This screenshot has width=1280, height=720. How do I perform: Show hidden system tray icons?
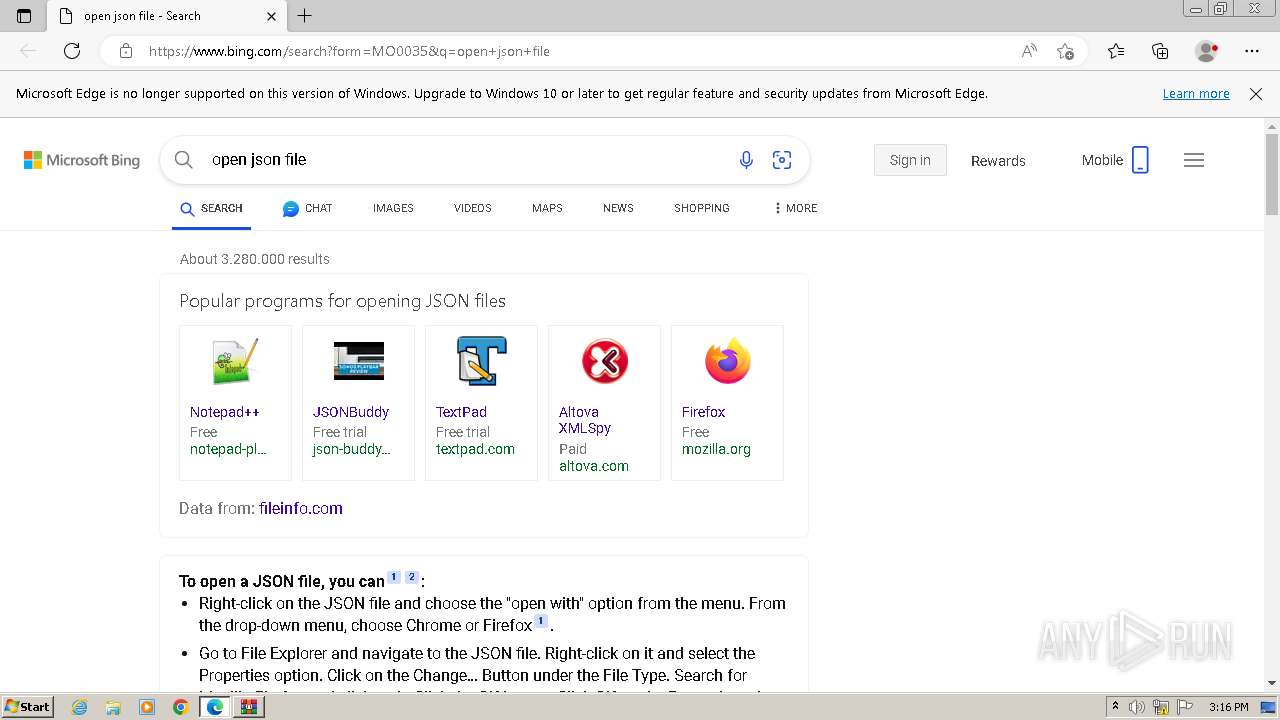click(x=1115, y=707)
